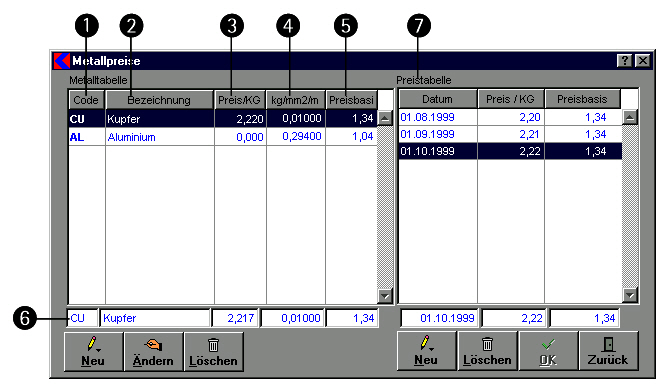Screen dimensions: 669x390
Task: Click the 2,217 price input field
Action: [x=236, y=318]
